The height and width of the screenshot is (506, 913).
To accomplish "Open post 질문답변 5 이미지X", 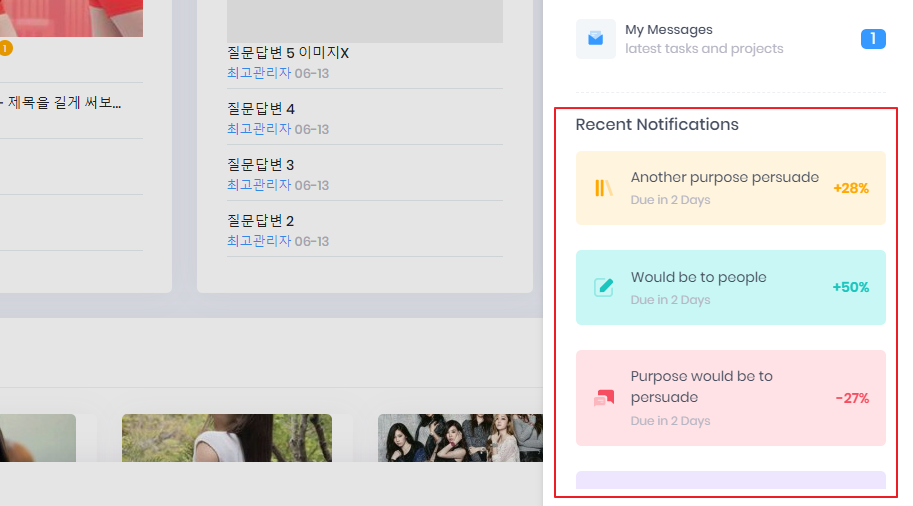I will coord(288,53).
